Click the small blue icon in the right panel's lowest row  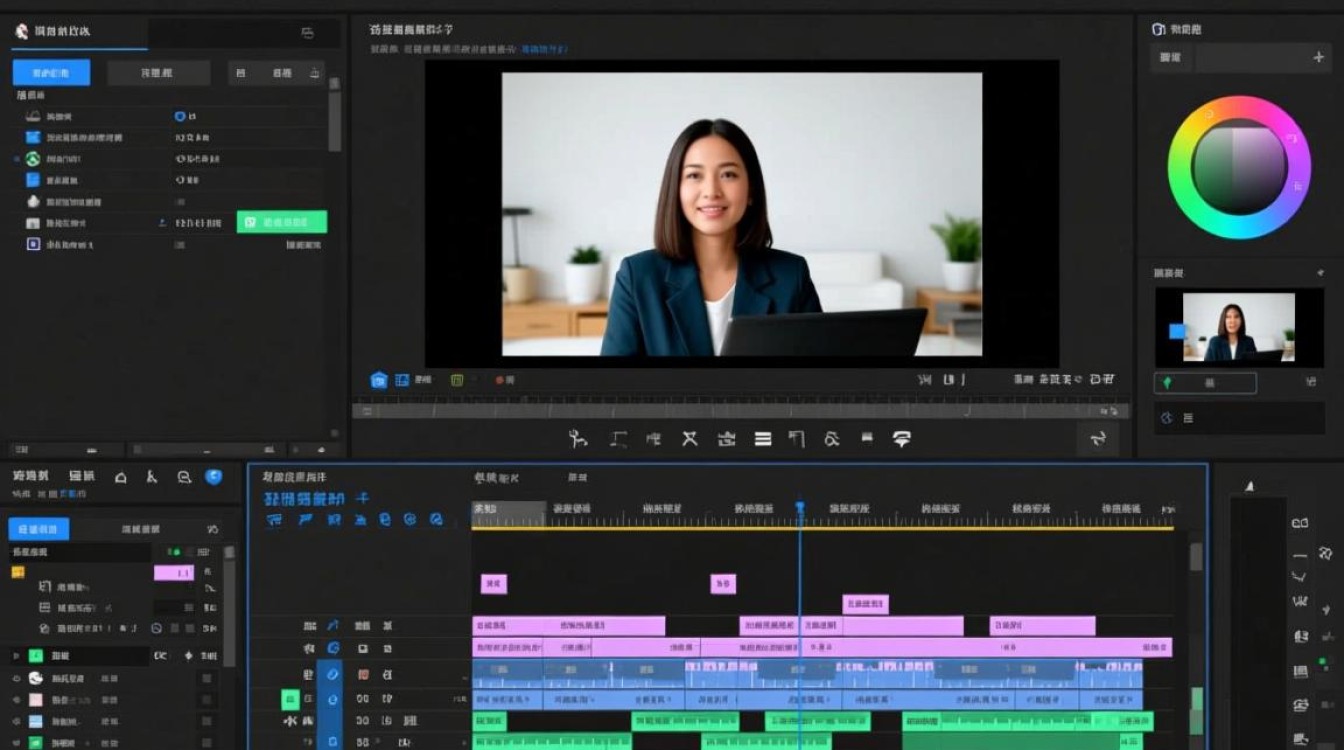(x=1166, y=418)
